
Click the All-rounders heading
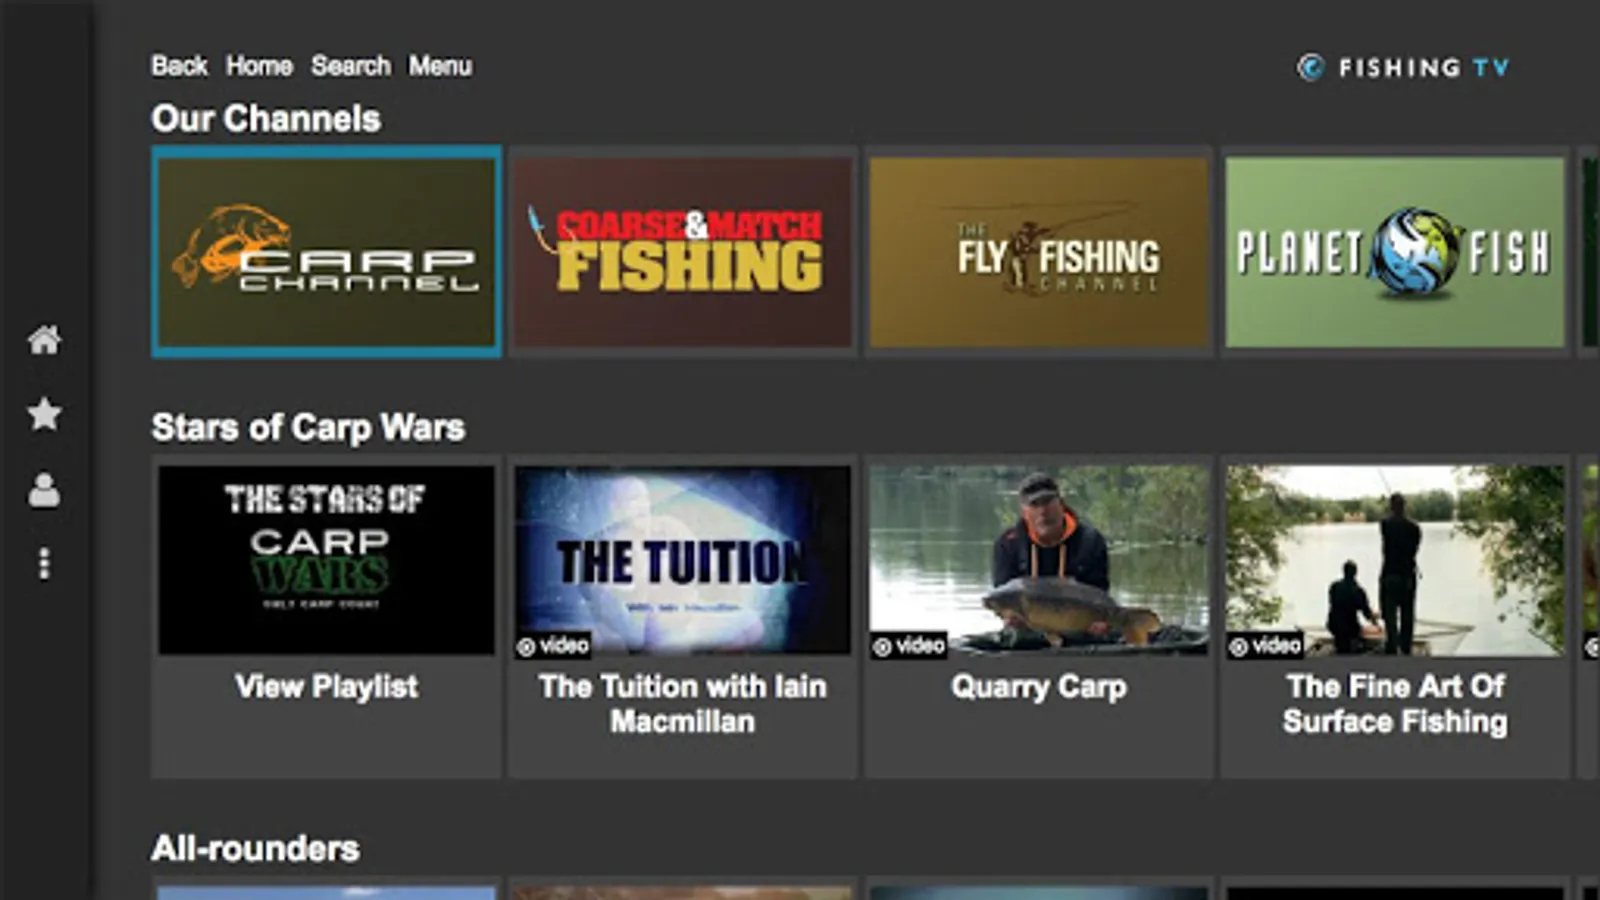255,849
